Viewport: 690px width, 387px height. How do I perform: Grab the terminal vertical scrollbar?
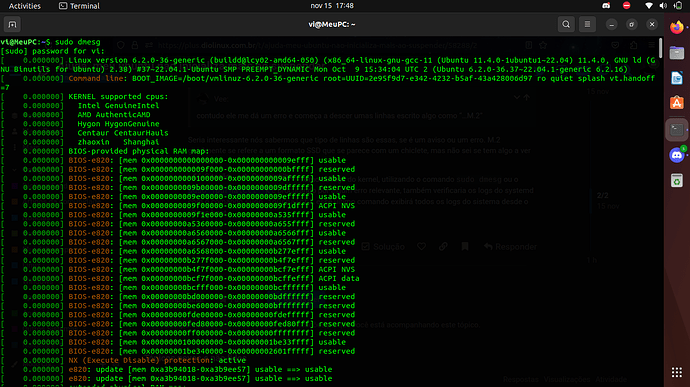[x=661, y=48]
